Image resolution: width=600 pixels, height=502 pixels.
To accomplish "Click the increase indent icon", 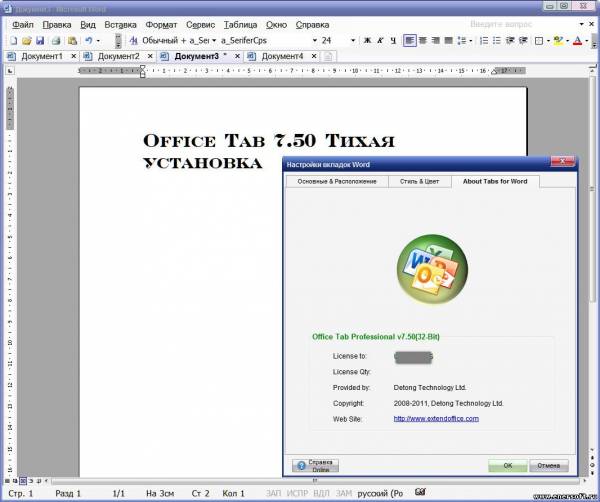I will [523, 41].
